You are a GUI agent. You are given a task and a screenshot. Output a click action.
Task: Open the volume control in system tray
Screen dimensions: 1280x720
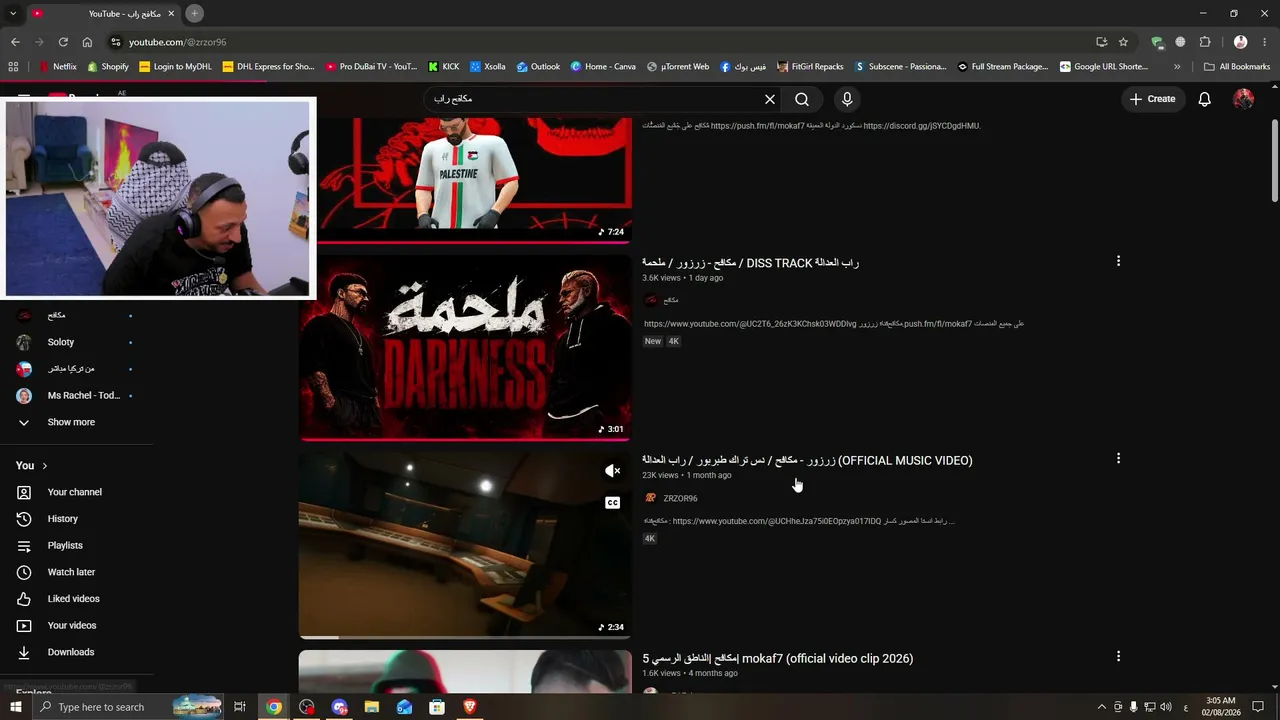[1166, 707]
